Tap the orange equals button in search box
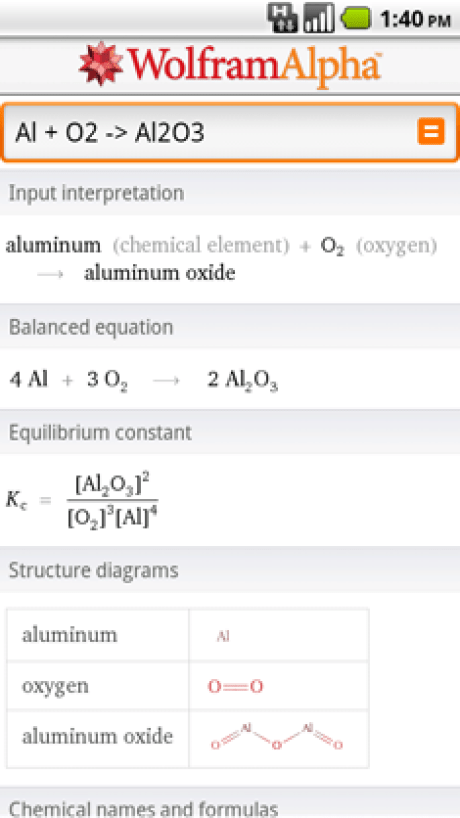Image resolution: width=460 pixels, height=818 pixels. 431,131
